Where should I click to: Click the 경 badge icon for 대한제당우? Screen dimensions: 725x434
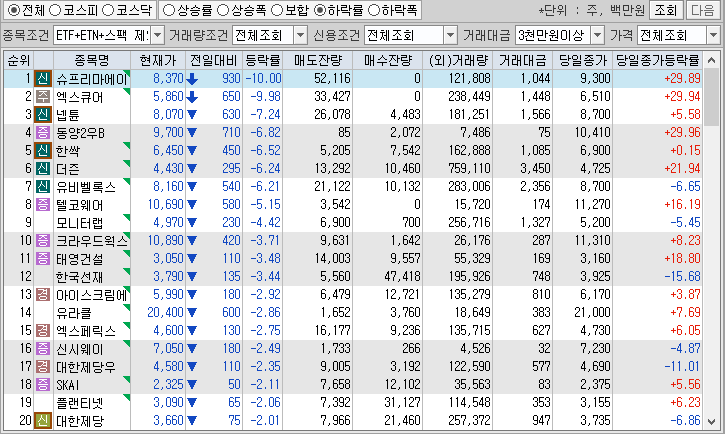[43, 367]
